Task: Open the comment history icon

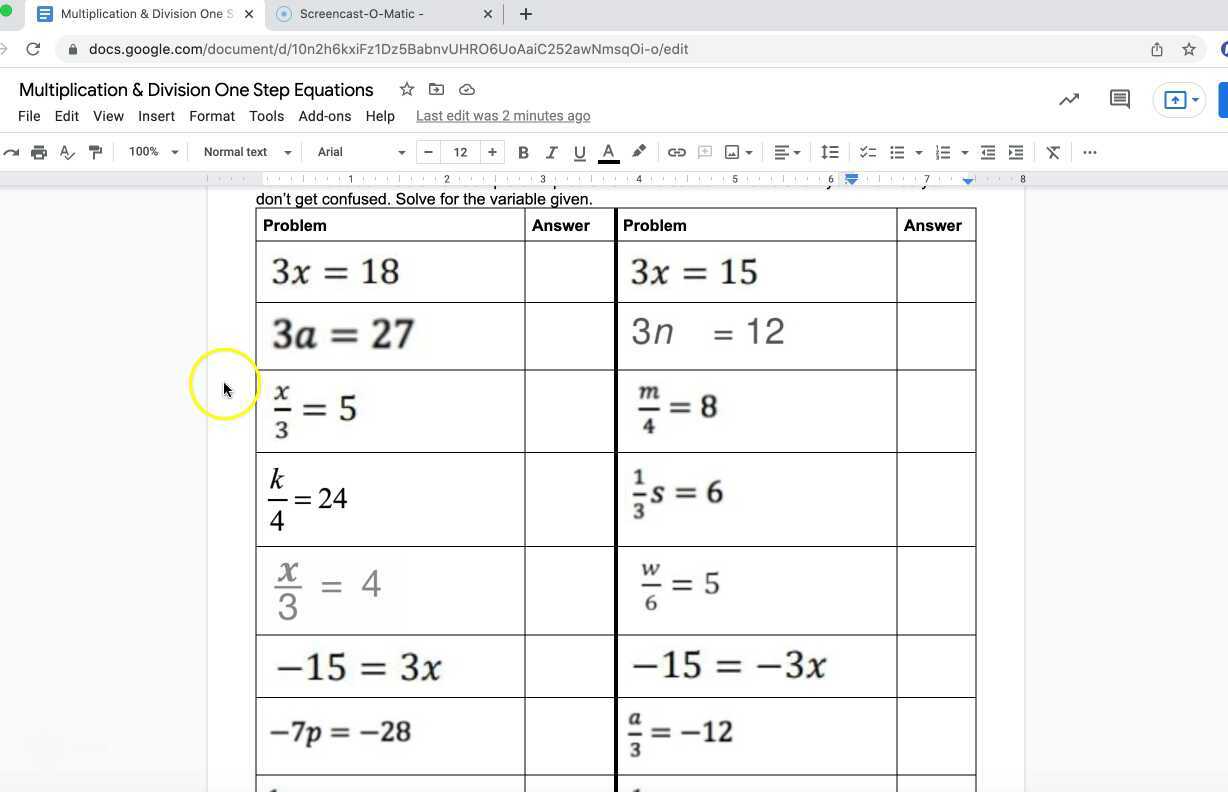Action: coord(1120,99)
